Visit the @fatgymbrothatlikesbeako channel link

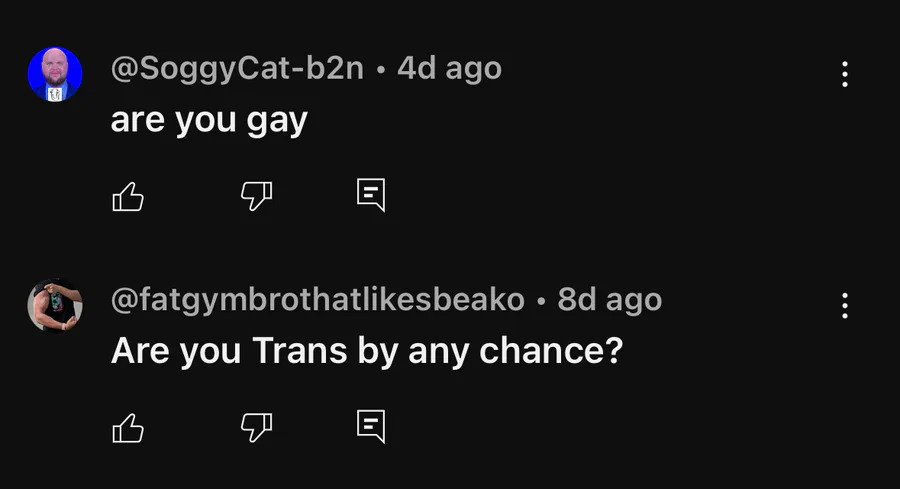tap(317, 300)
